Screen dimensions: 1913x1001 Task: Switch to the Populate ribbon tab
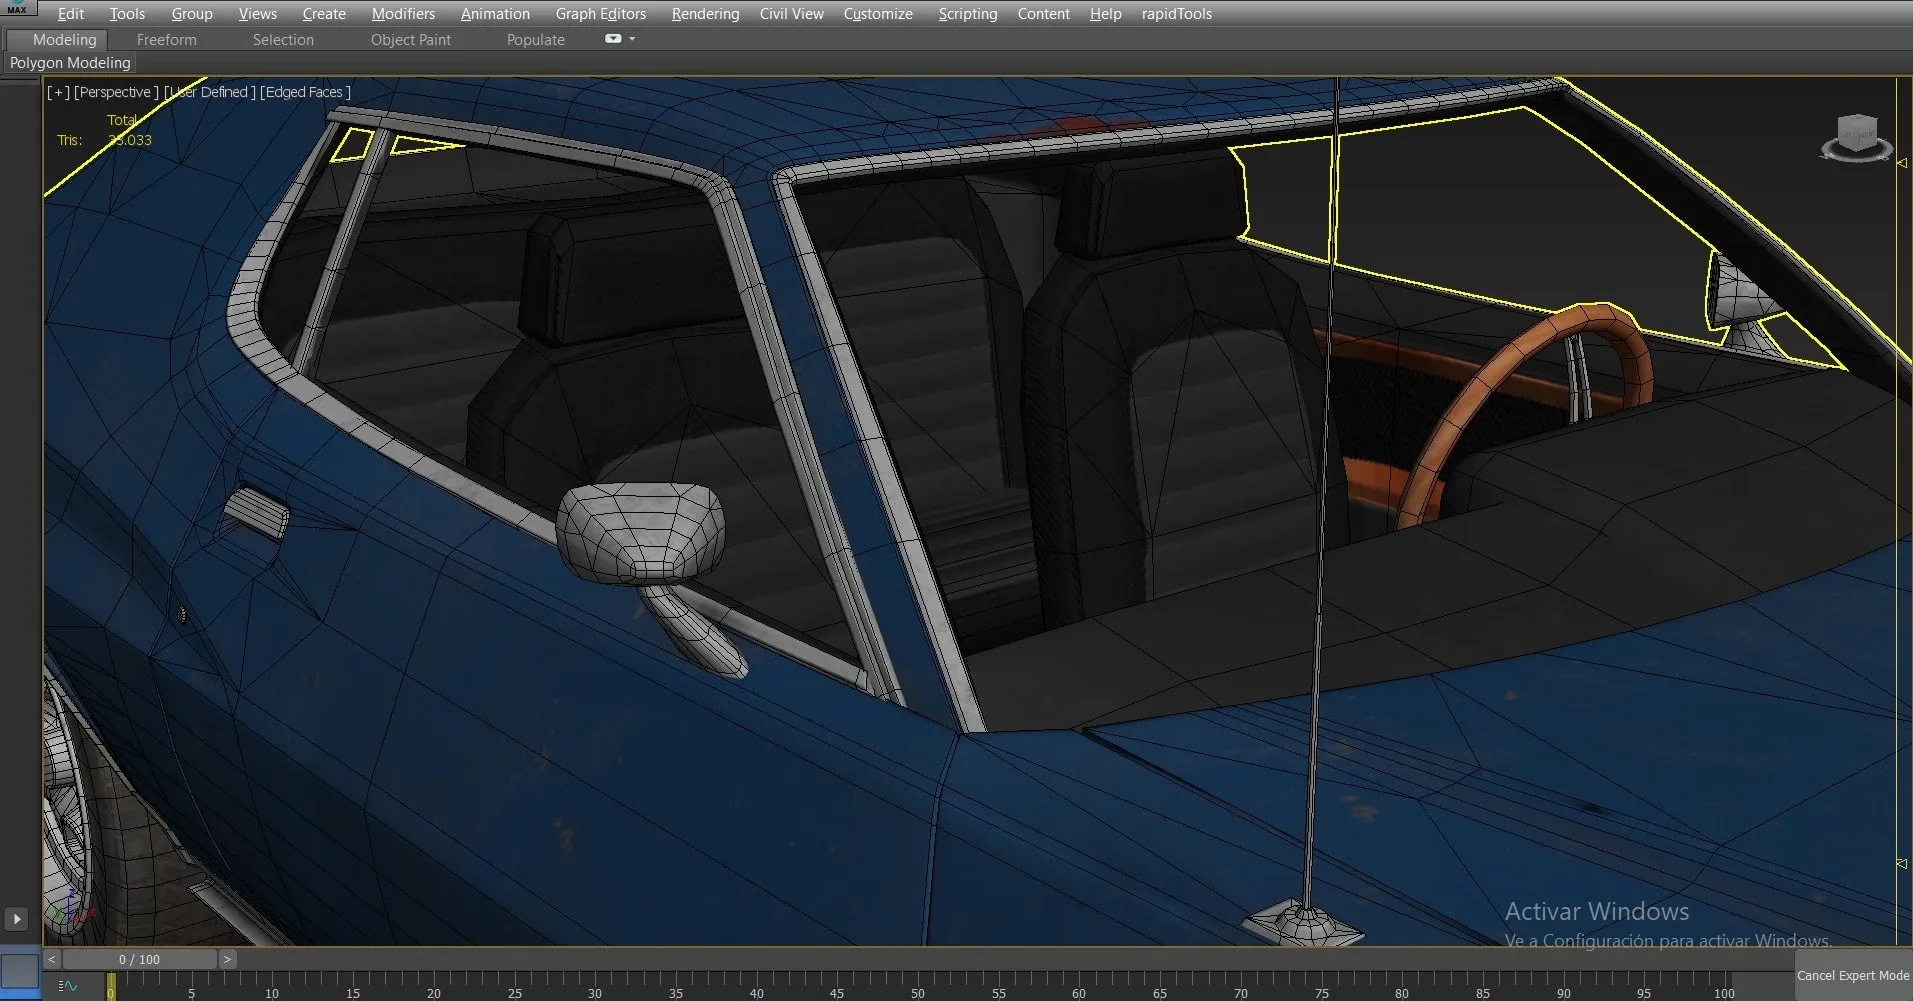coord(535,40)
